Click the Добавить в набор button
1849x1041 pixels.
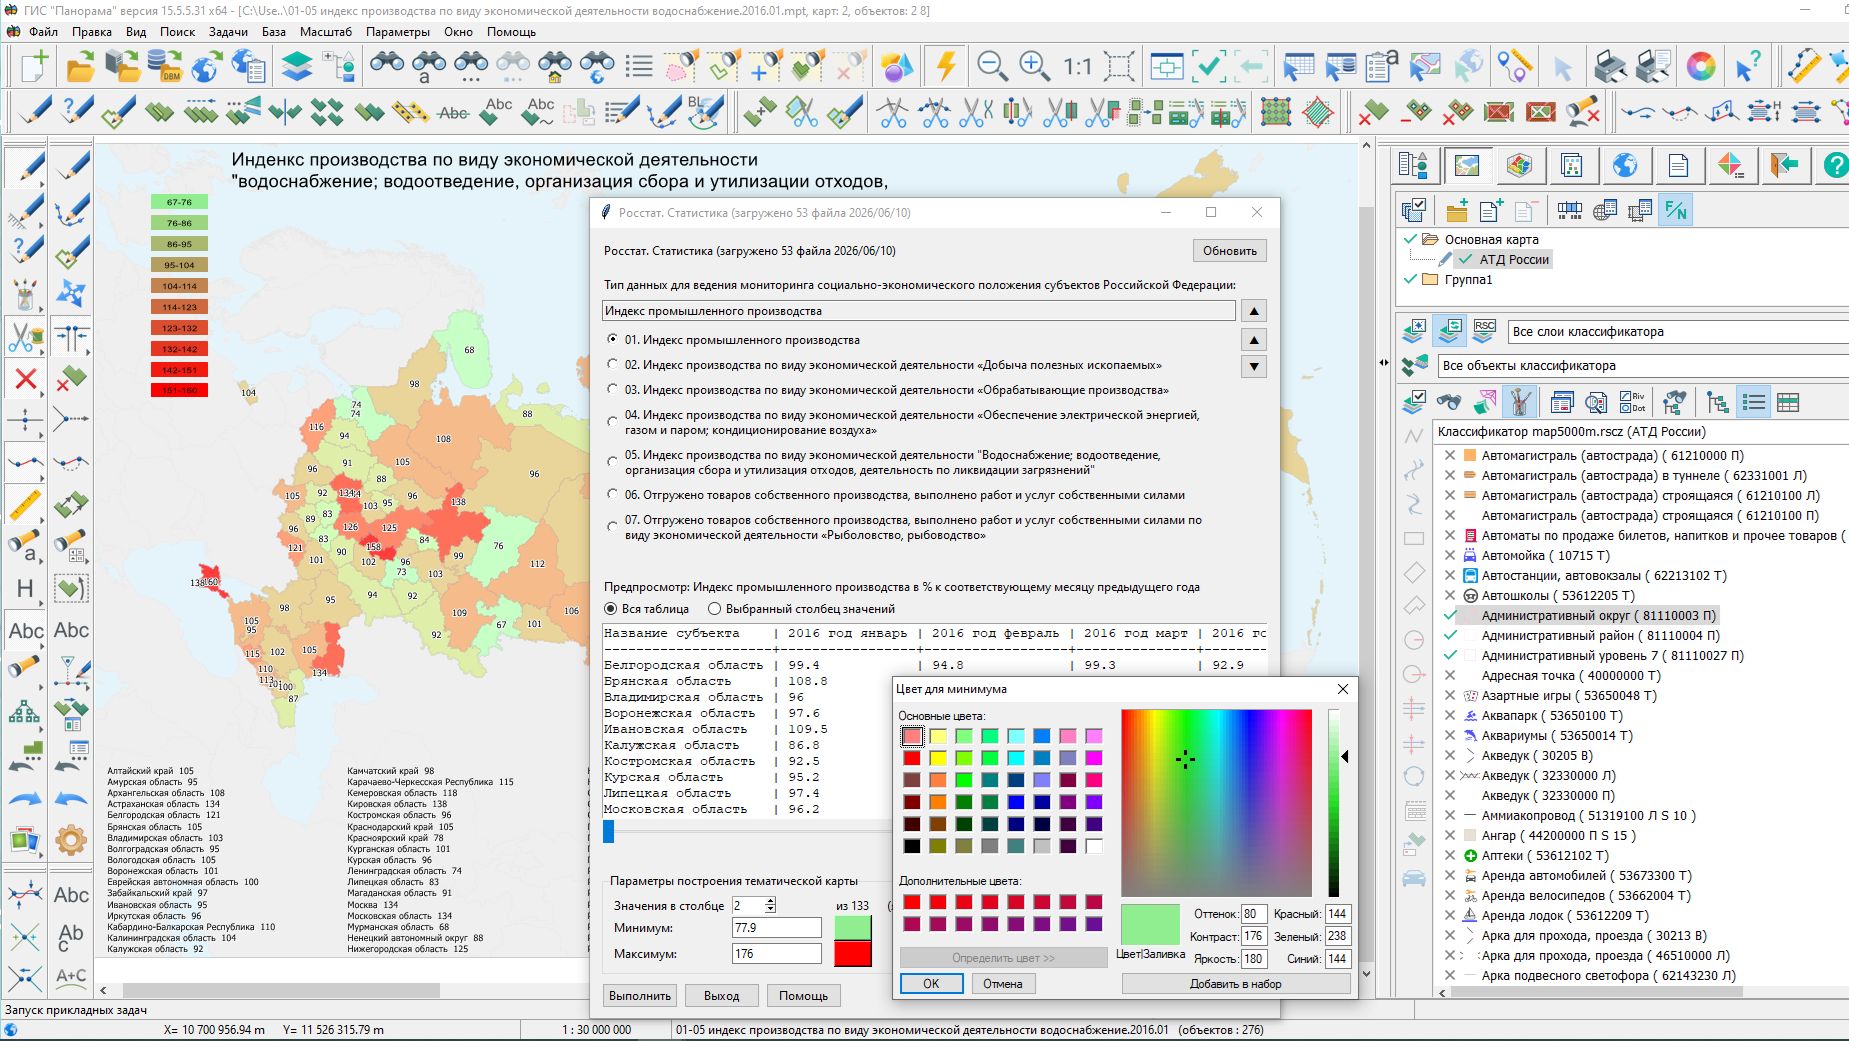pos(1236,984)
